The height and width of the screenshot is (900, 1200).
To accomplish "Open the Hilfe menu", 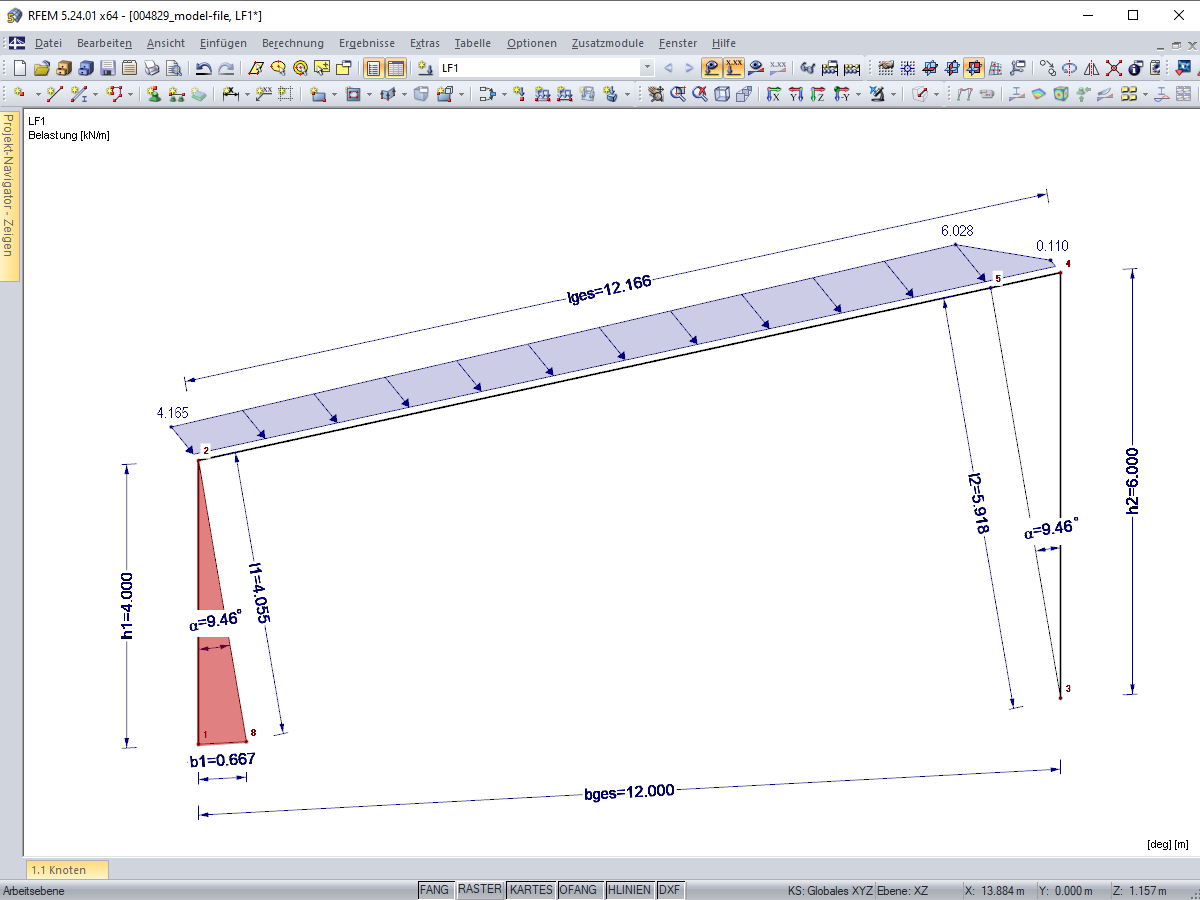I will (x=724, y=43).
